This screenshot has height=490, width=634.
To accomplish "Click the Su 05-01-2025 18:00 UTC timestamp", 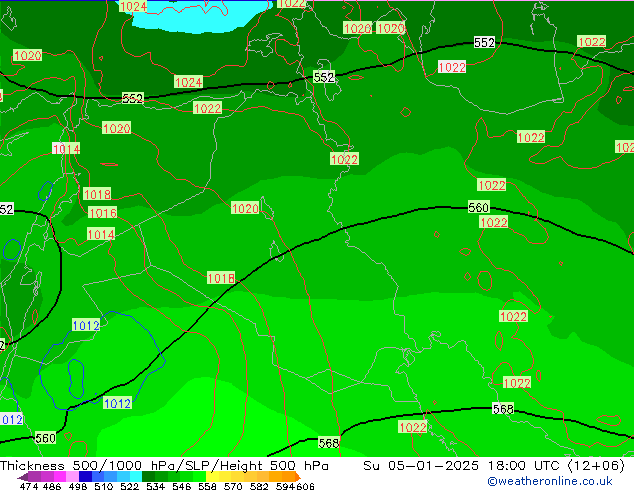I will pyautogui.click(x=451, y=466).
